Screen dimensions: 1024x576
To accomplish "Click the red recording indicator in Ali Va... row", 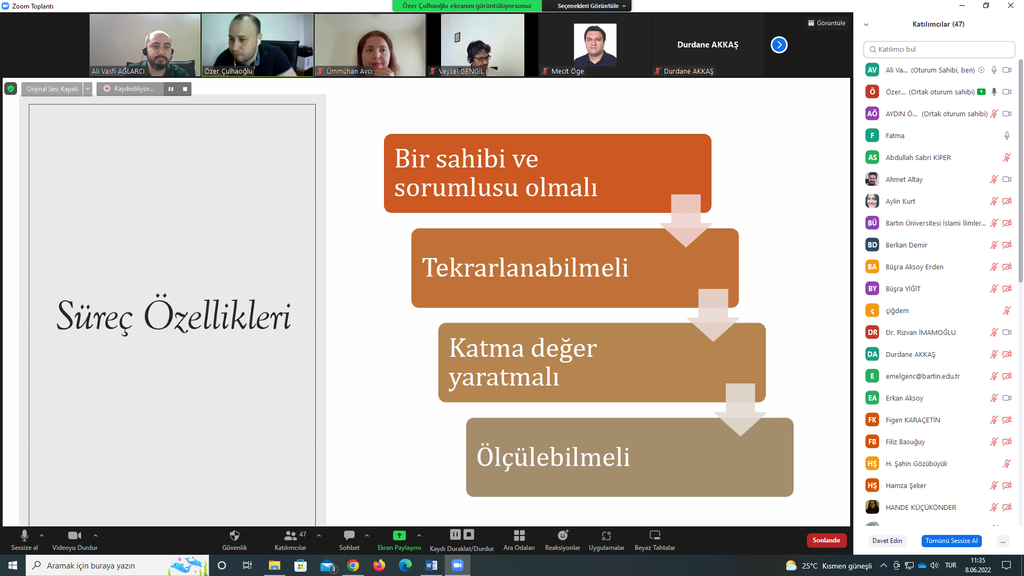I will click(982, 70).
